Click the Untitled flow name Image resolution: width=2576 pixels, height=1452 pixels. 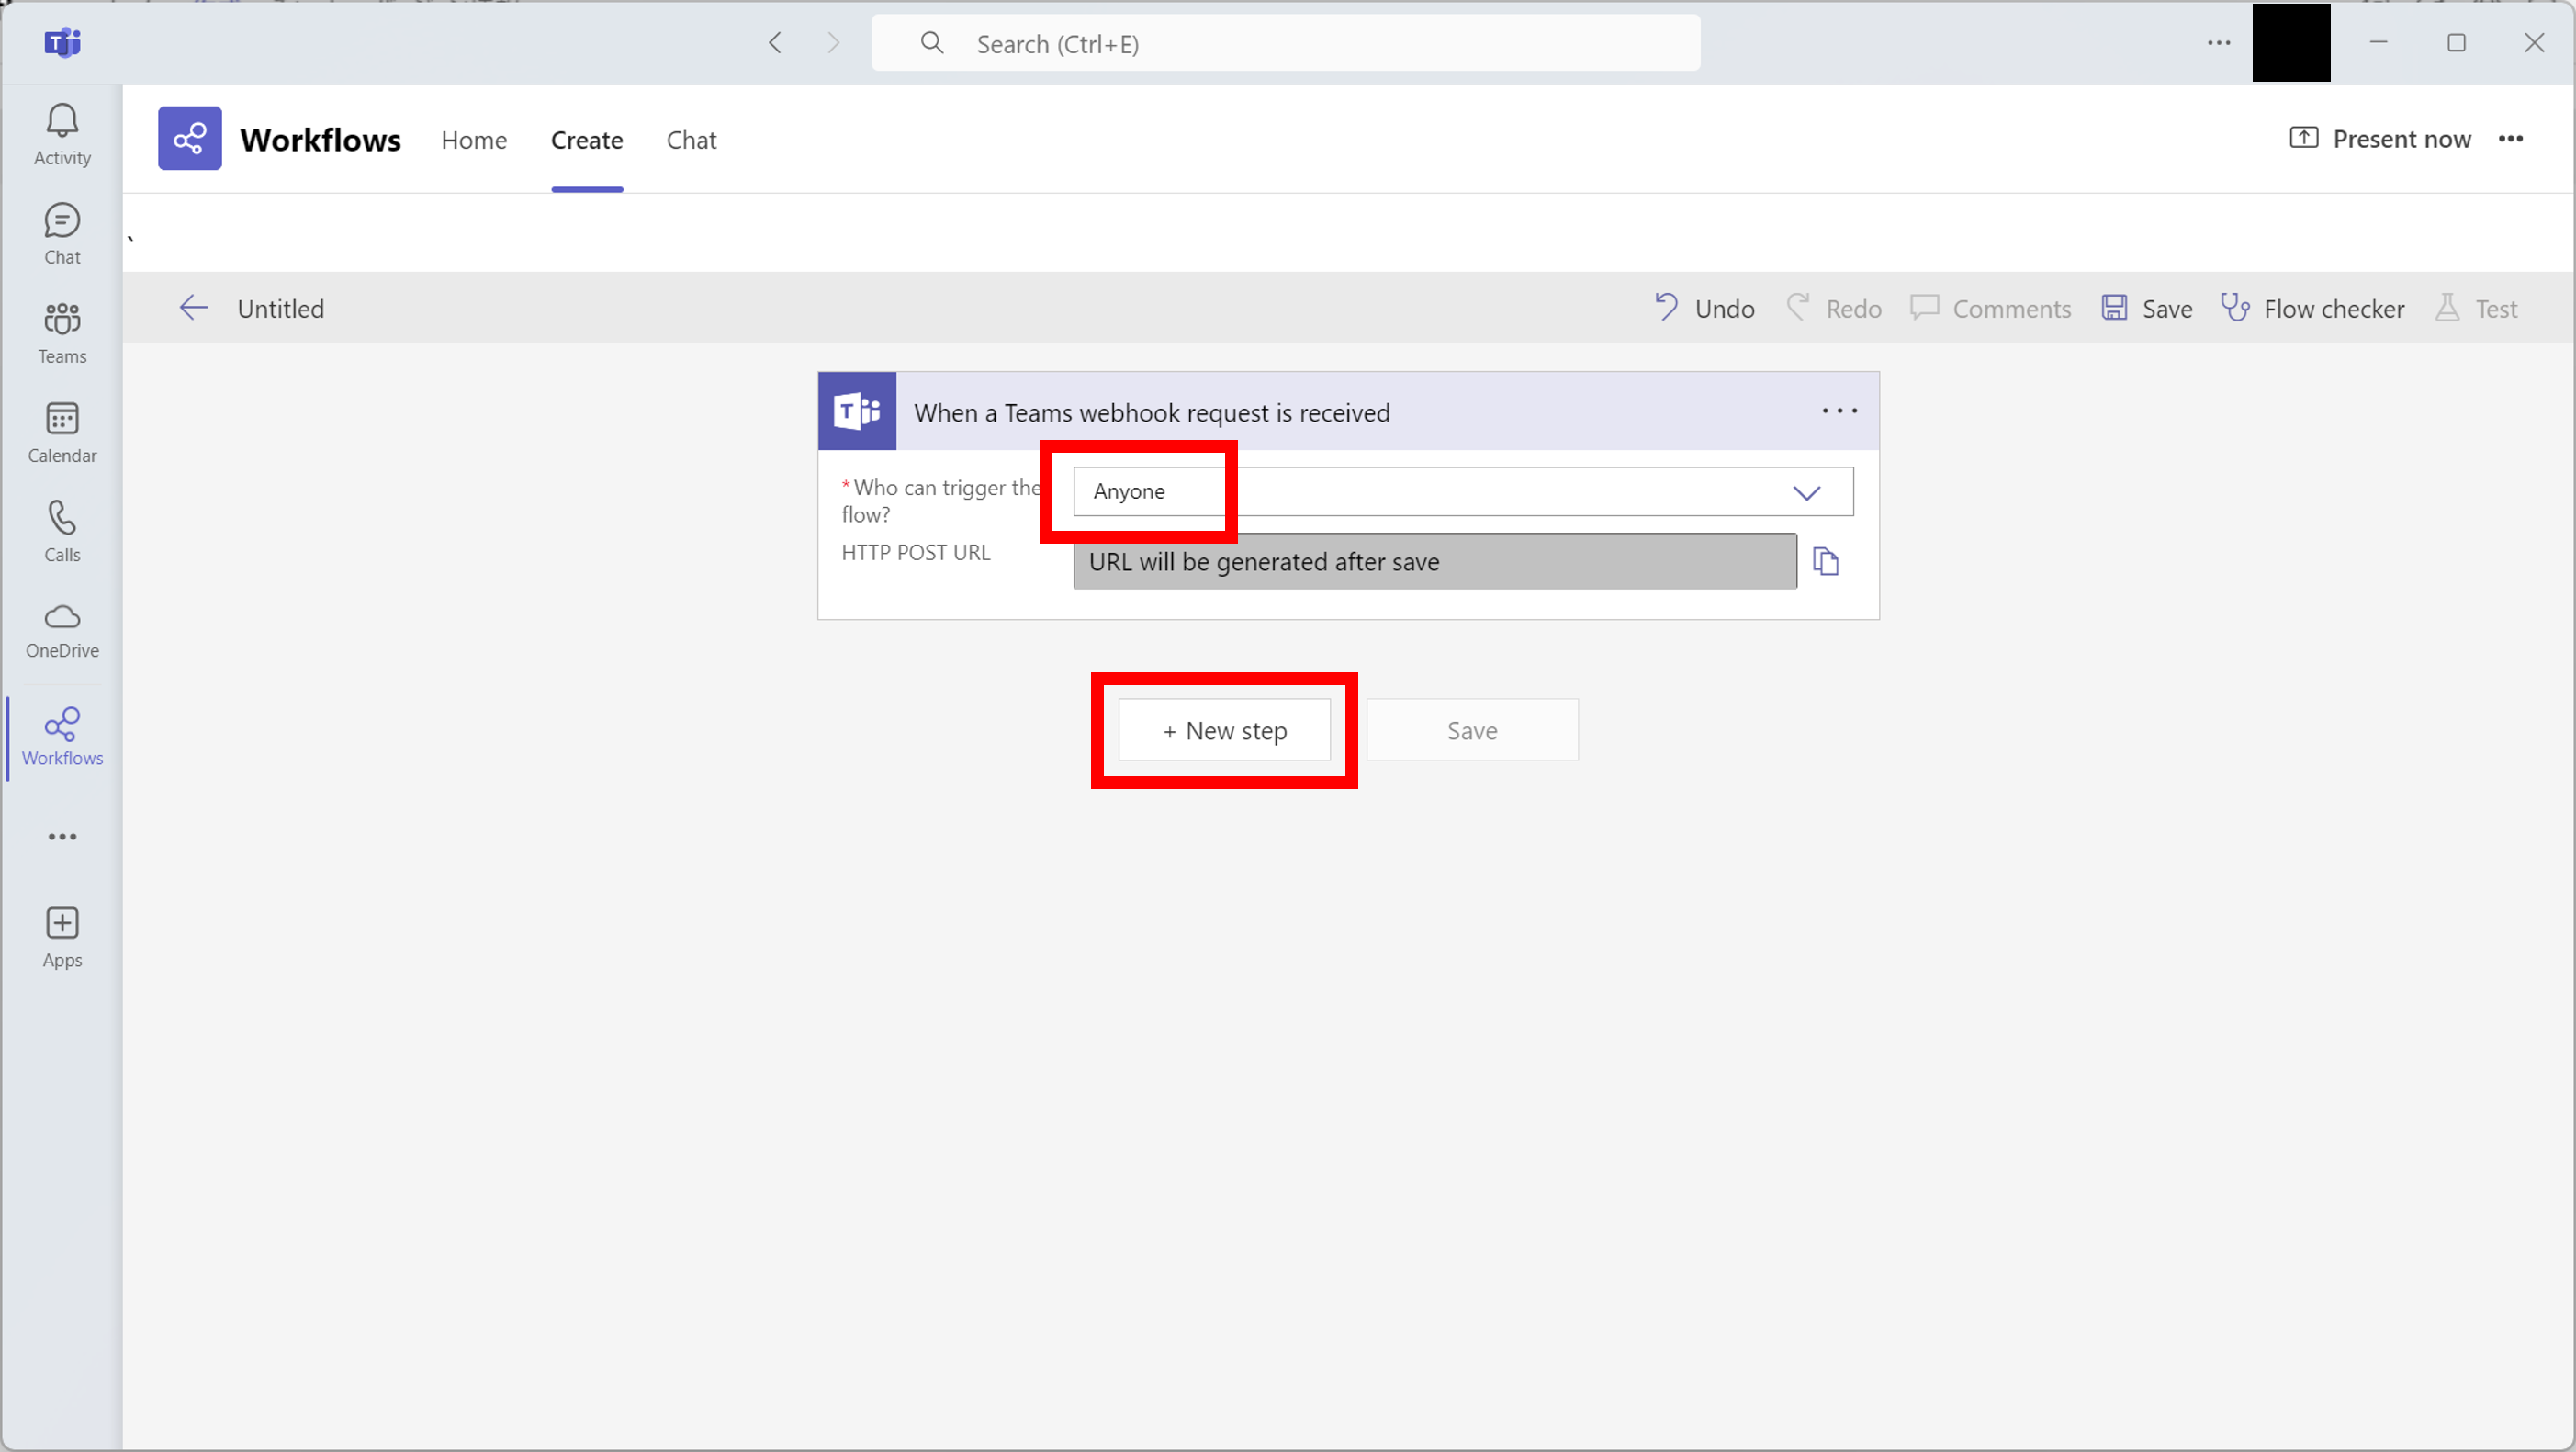pos(281,308)
